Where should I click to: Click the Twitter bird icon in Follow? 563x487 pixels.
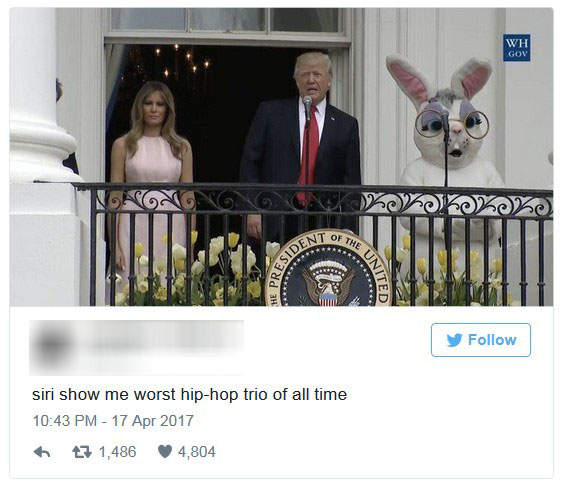(455, 340)
